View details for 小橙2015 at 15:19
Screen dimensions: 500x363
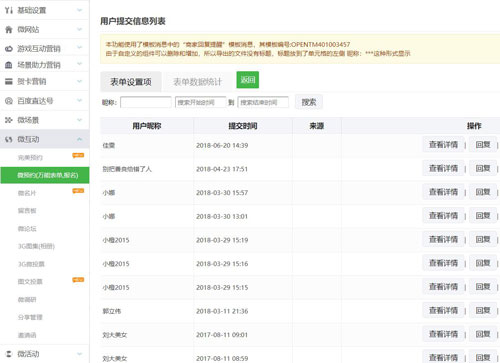[443, 239]
